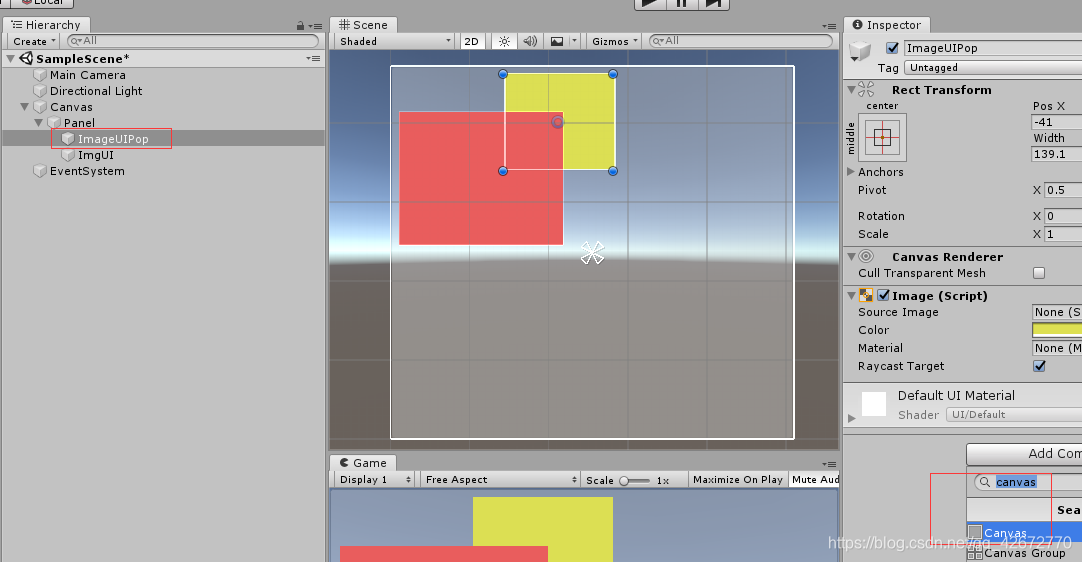The height and width of the screenshot is (562, 1082).
Task: Click the Pos X value field
Action: [x=1056, y=122]
